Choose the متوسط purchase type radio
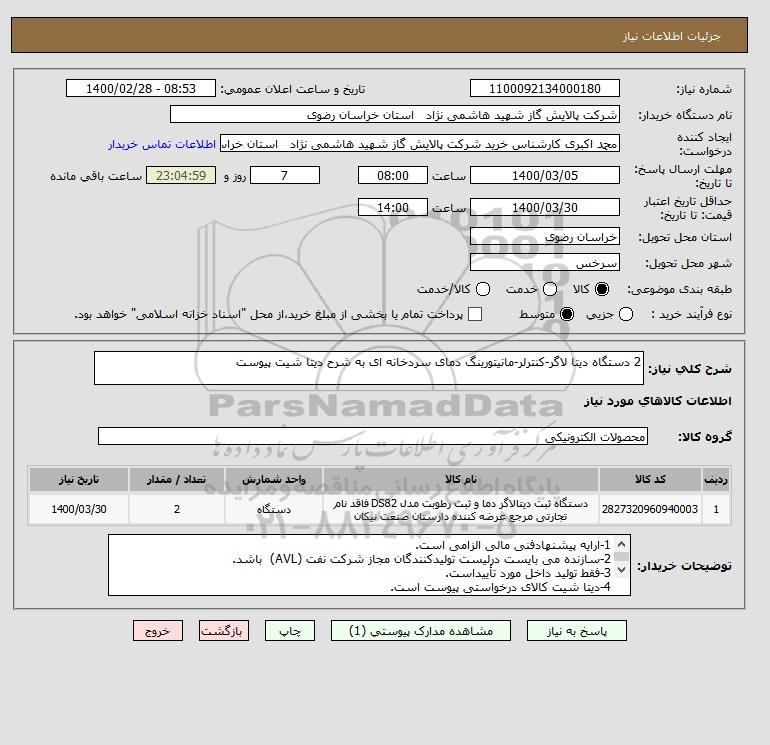This screenshot has width=770, height=745. (x=567, y=314)
